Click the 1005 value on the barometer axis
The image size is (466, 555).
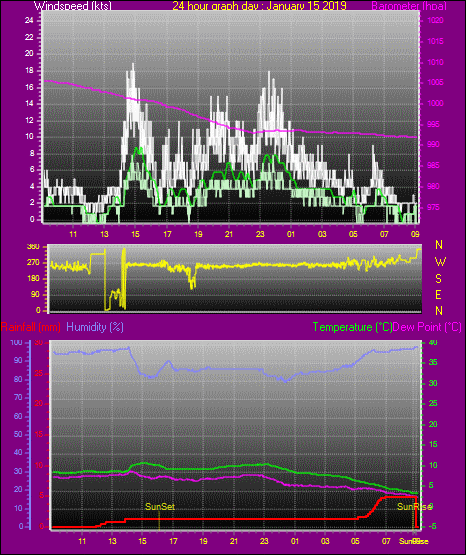pos(436,82)
